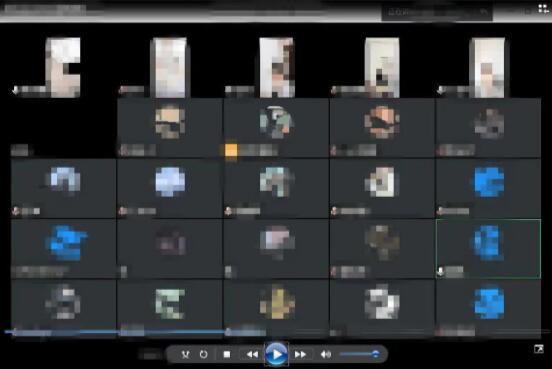
Task: Click the blue seek bar progress track
Action: [116, 331]
